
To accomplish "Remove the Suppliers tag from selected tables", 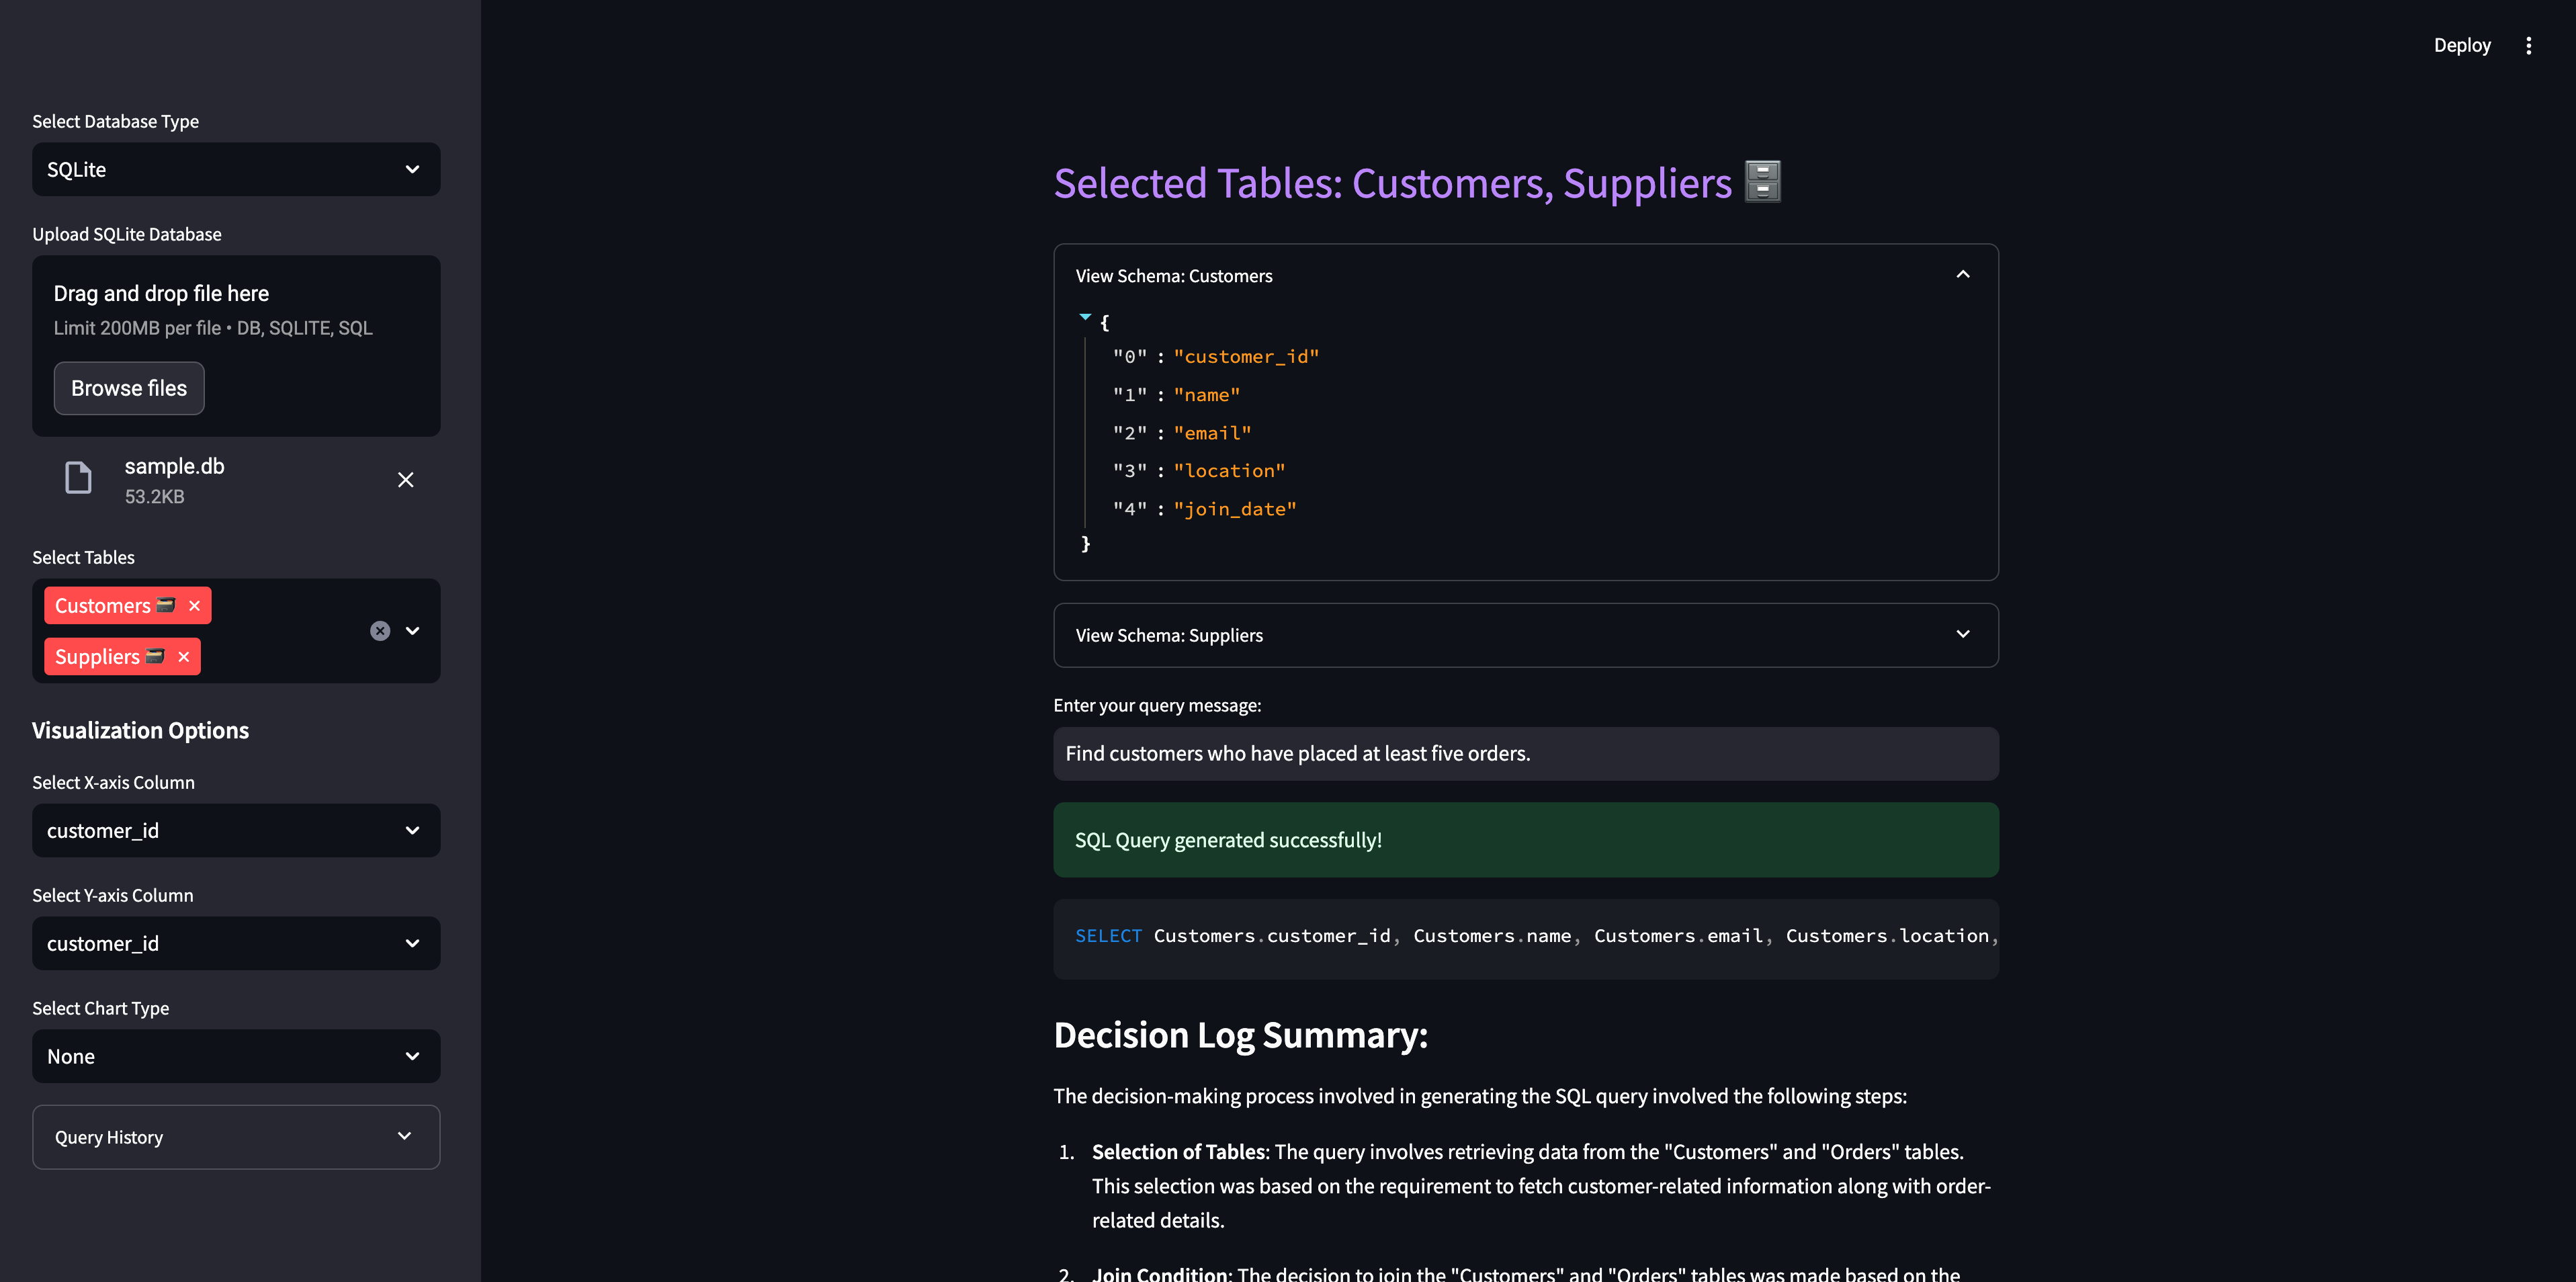I will 184,657.
